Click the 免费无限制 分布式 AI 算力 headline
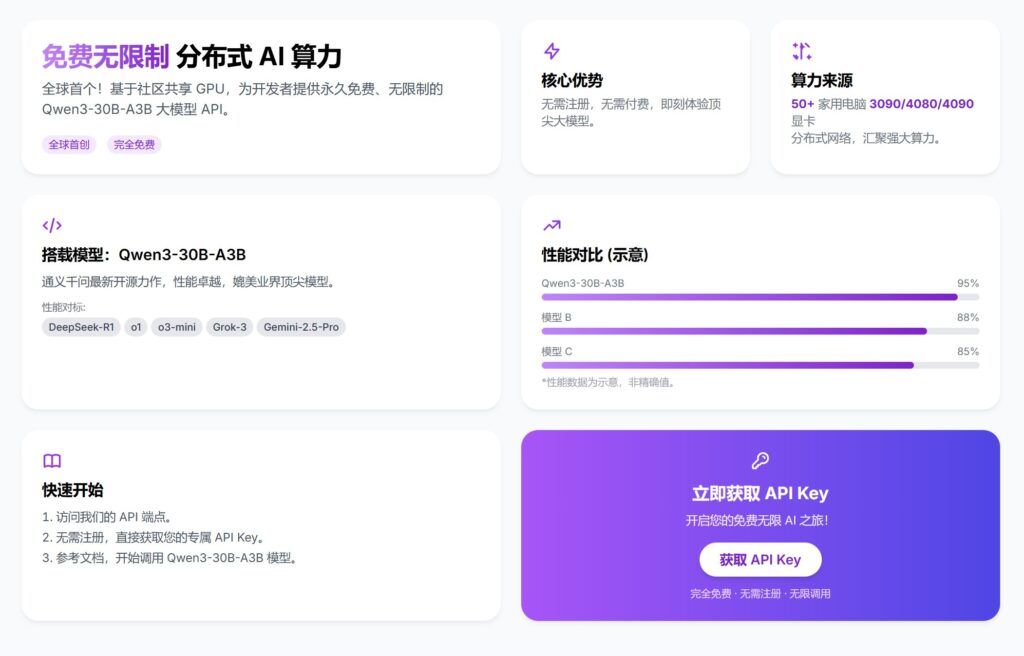This screenshot has width=1024, height=656. click(x=192, y=57)
